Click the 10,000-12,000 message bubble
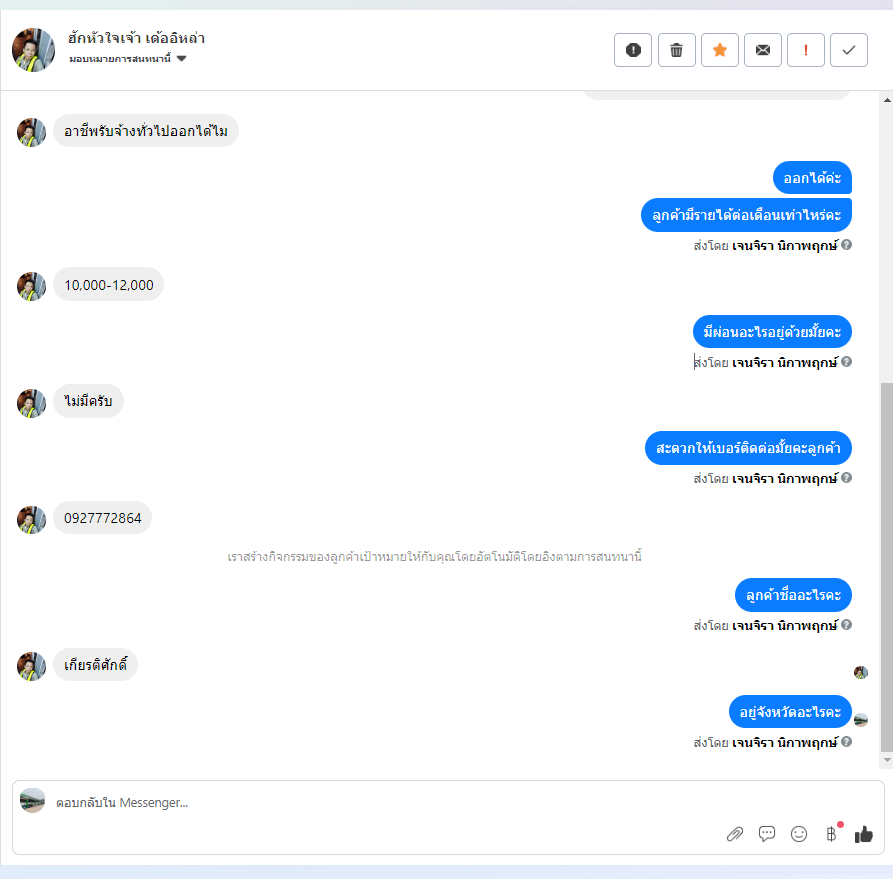 [x=109, y=284]
